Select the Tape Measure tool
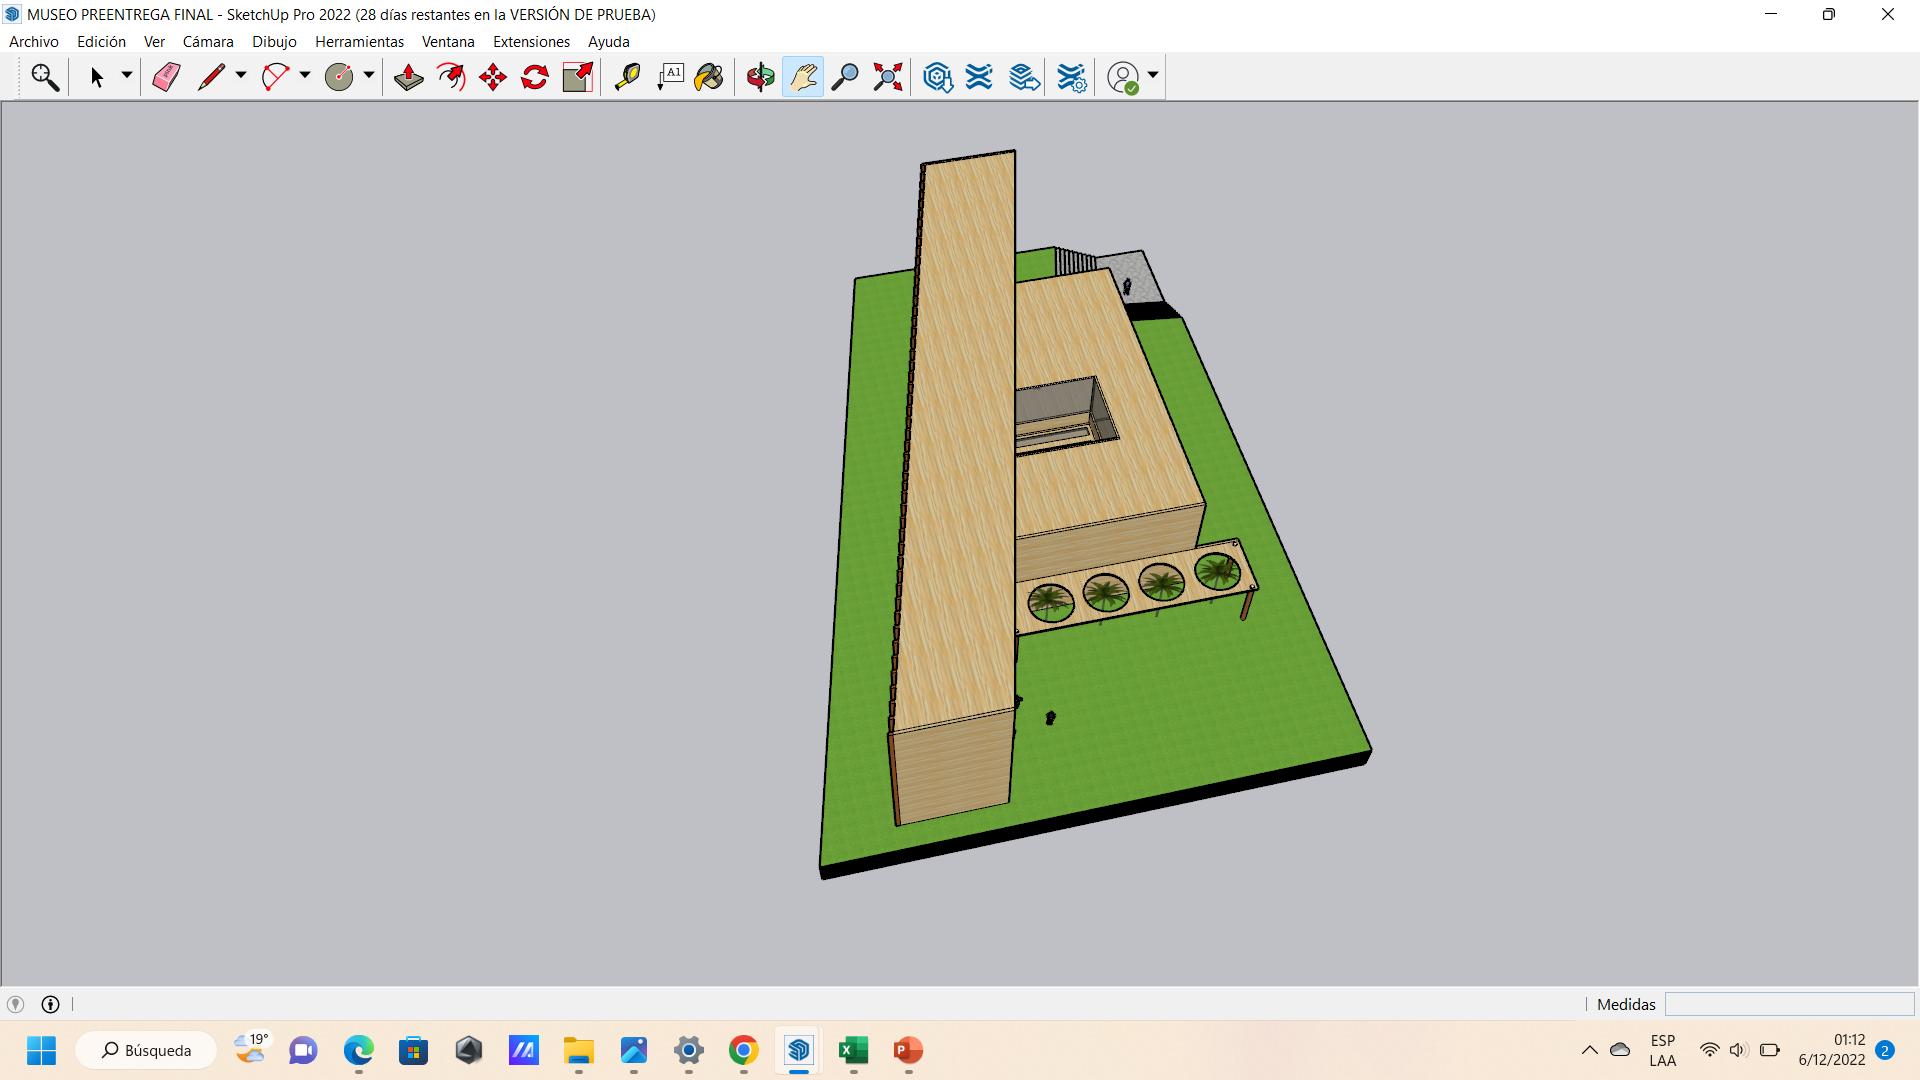Image resolution: width=1920 pixels, height=1080 pixels. (627, 77)
